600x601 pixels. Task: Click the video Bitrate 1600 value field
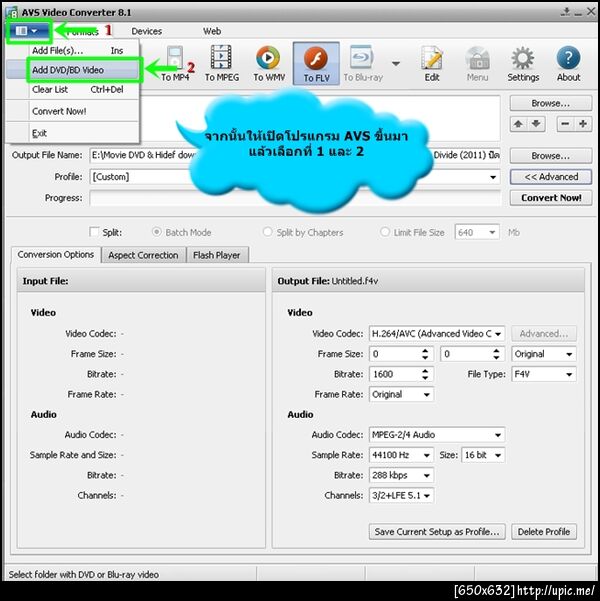[395, 374]
